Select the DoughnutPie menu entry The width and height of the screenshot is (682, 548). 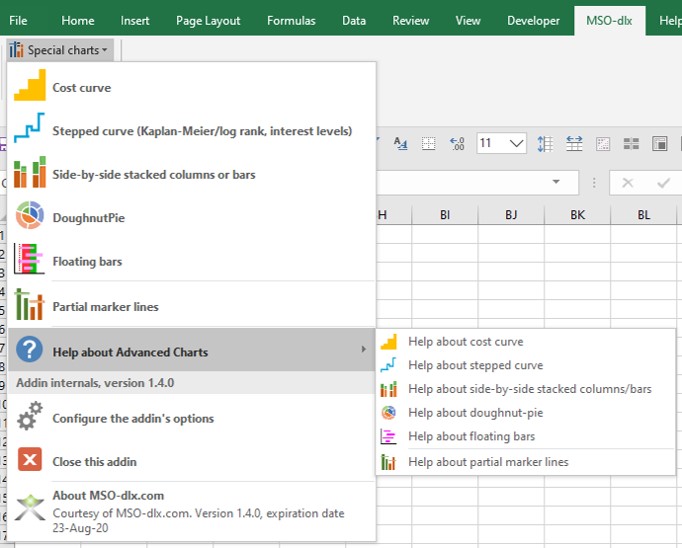point(191,216)
